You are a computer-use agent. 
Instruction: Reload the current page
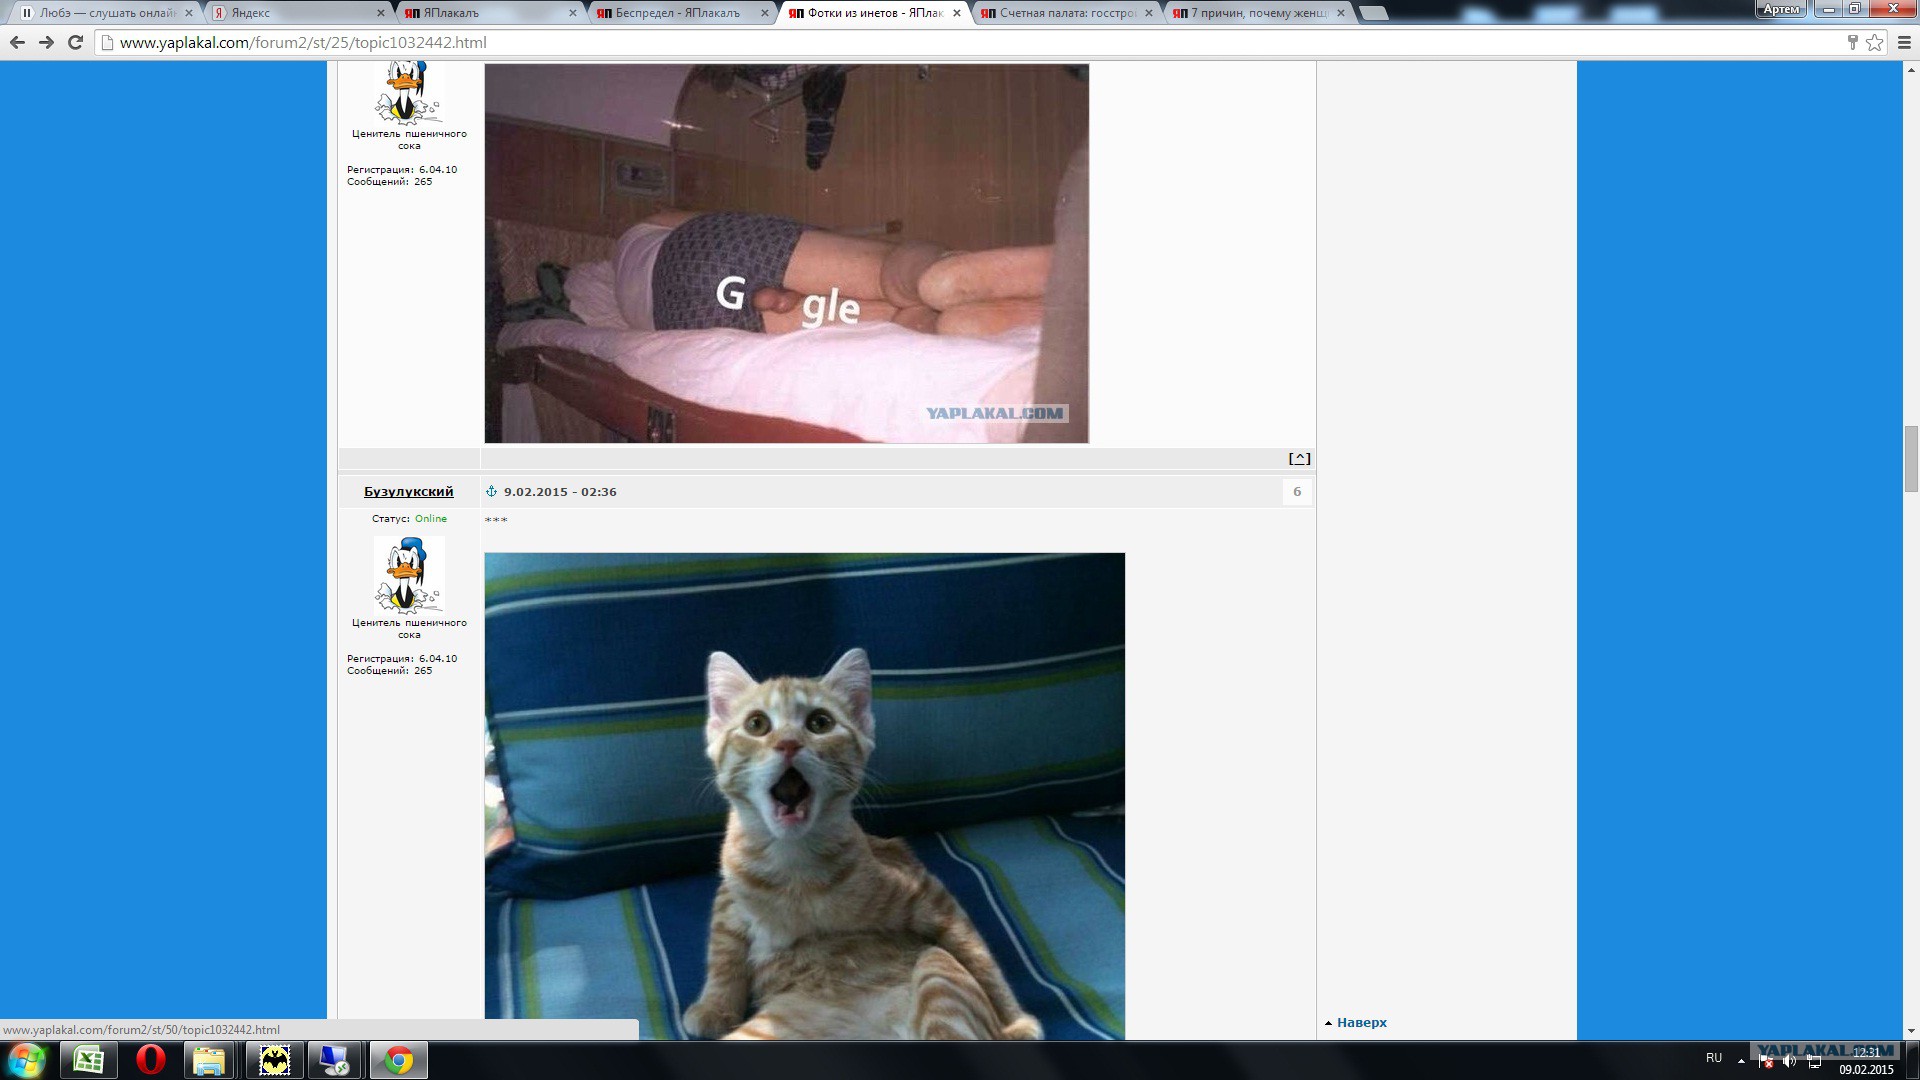tap(75, 42)
